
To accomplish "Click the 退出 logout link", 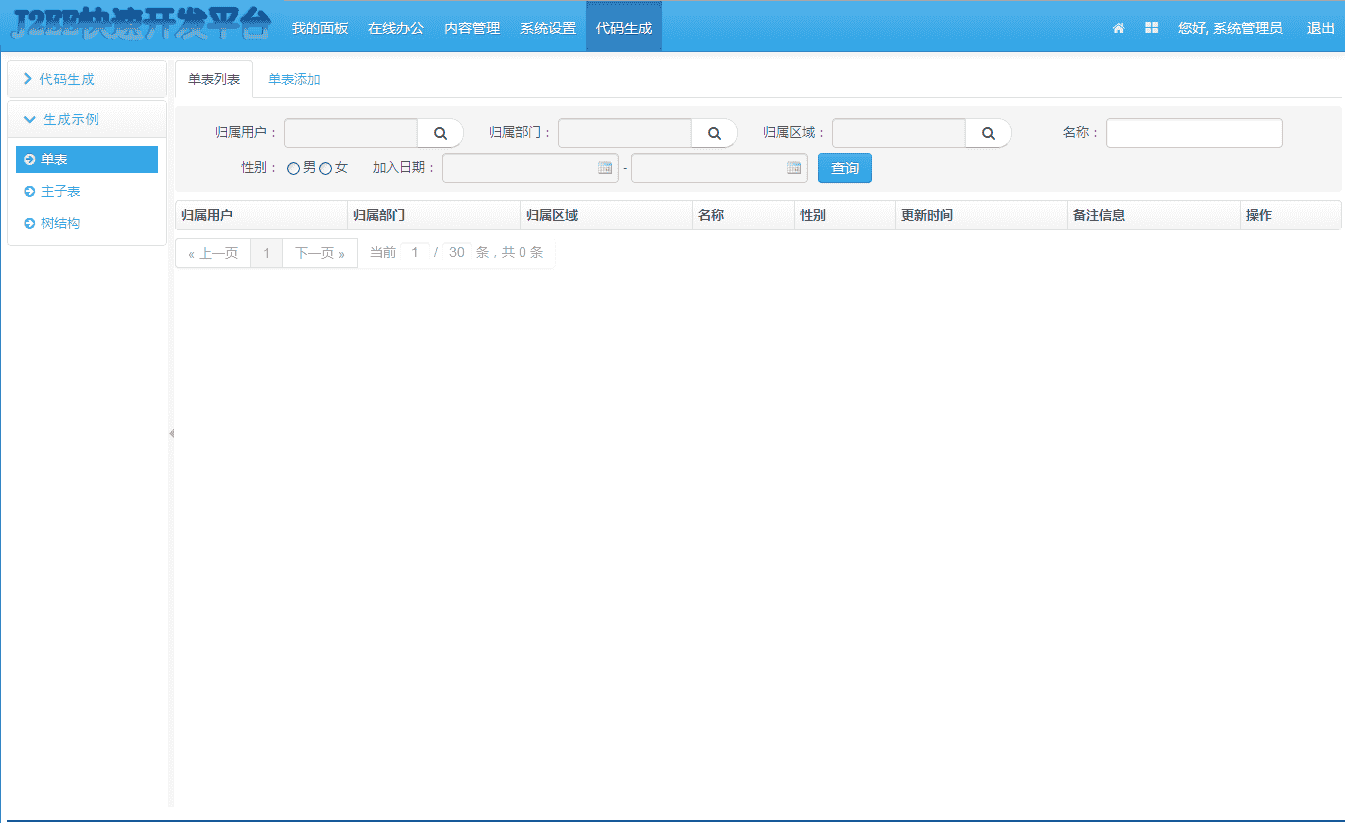I will tap(1321, 28).
